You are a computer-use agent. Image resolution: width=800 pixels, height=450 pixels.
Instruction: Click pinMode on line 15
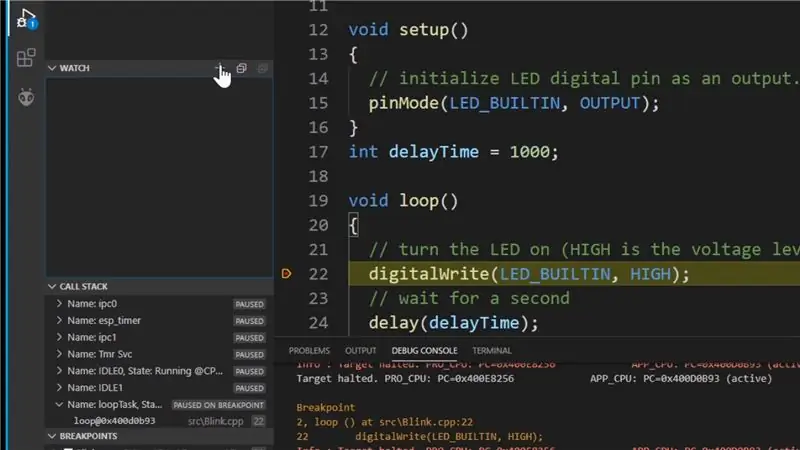coord(404,103)
